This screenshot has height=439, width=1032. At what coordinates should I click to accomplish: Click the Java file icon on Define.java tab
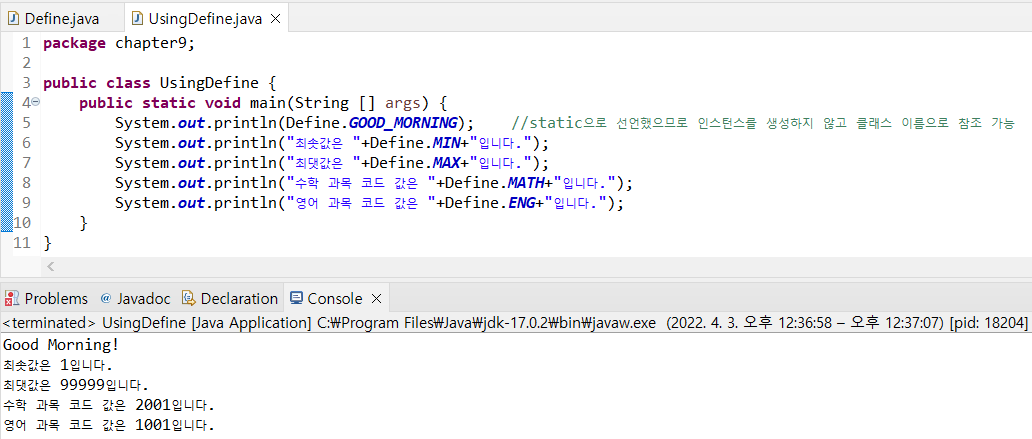coord(14,18)
